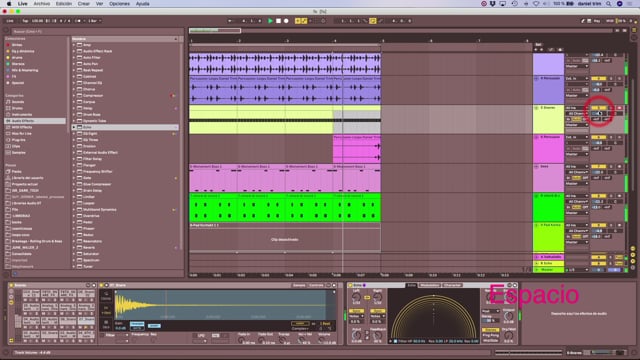Image resolution: width=640 pixels, height=360 pixels.
Task: Open All Ins input dropdown on 5 Snares
Action: [577, 108]
